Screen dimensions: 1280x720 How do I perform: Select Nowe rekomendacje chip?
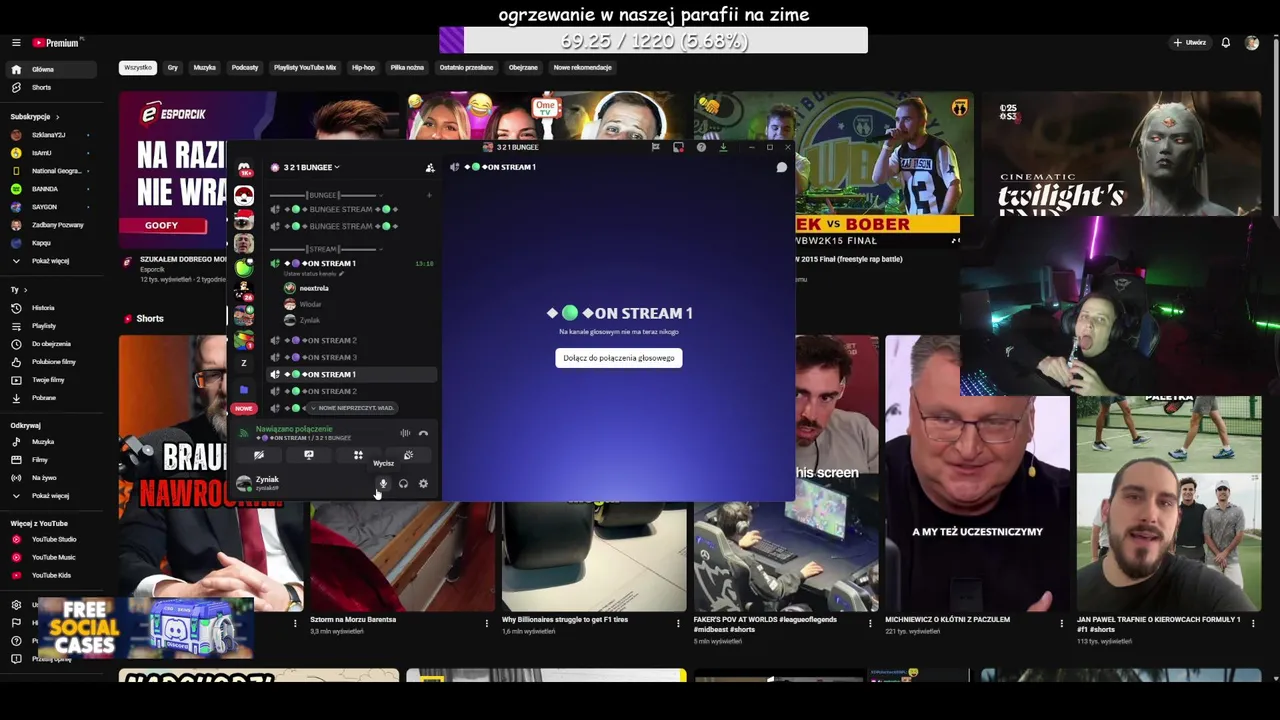pos(583,68)
